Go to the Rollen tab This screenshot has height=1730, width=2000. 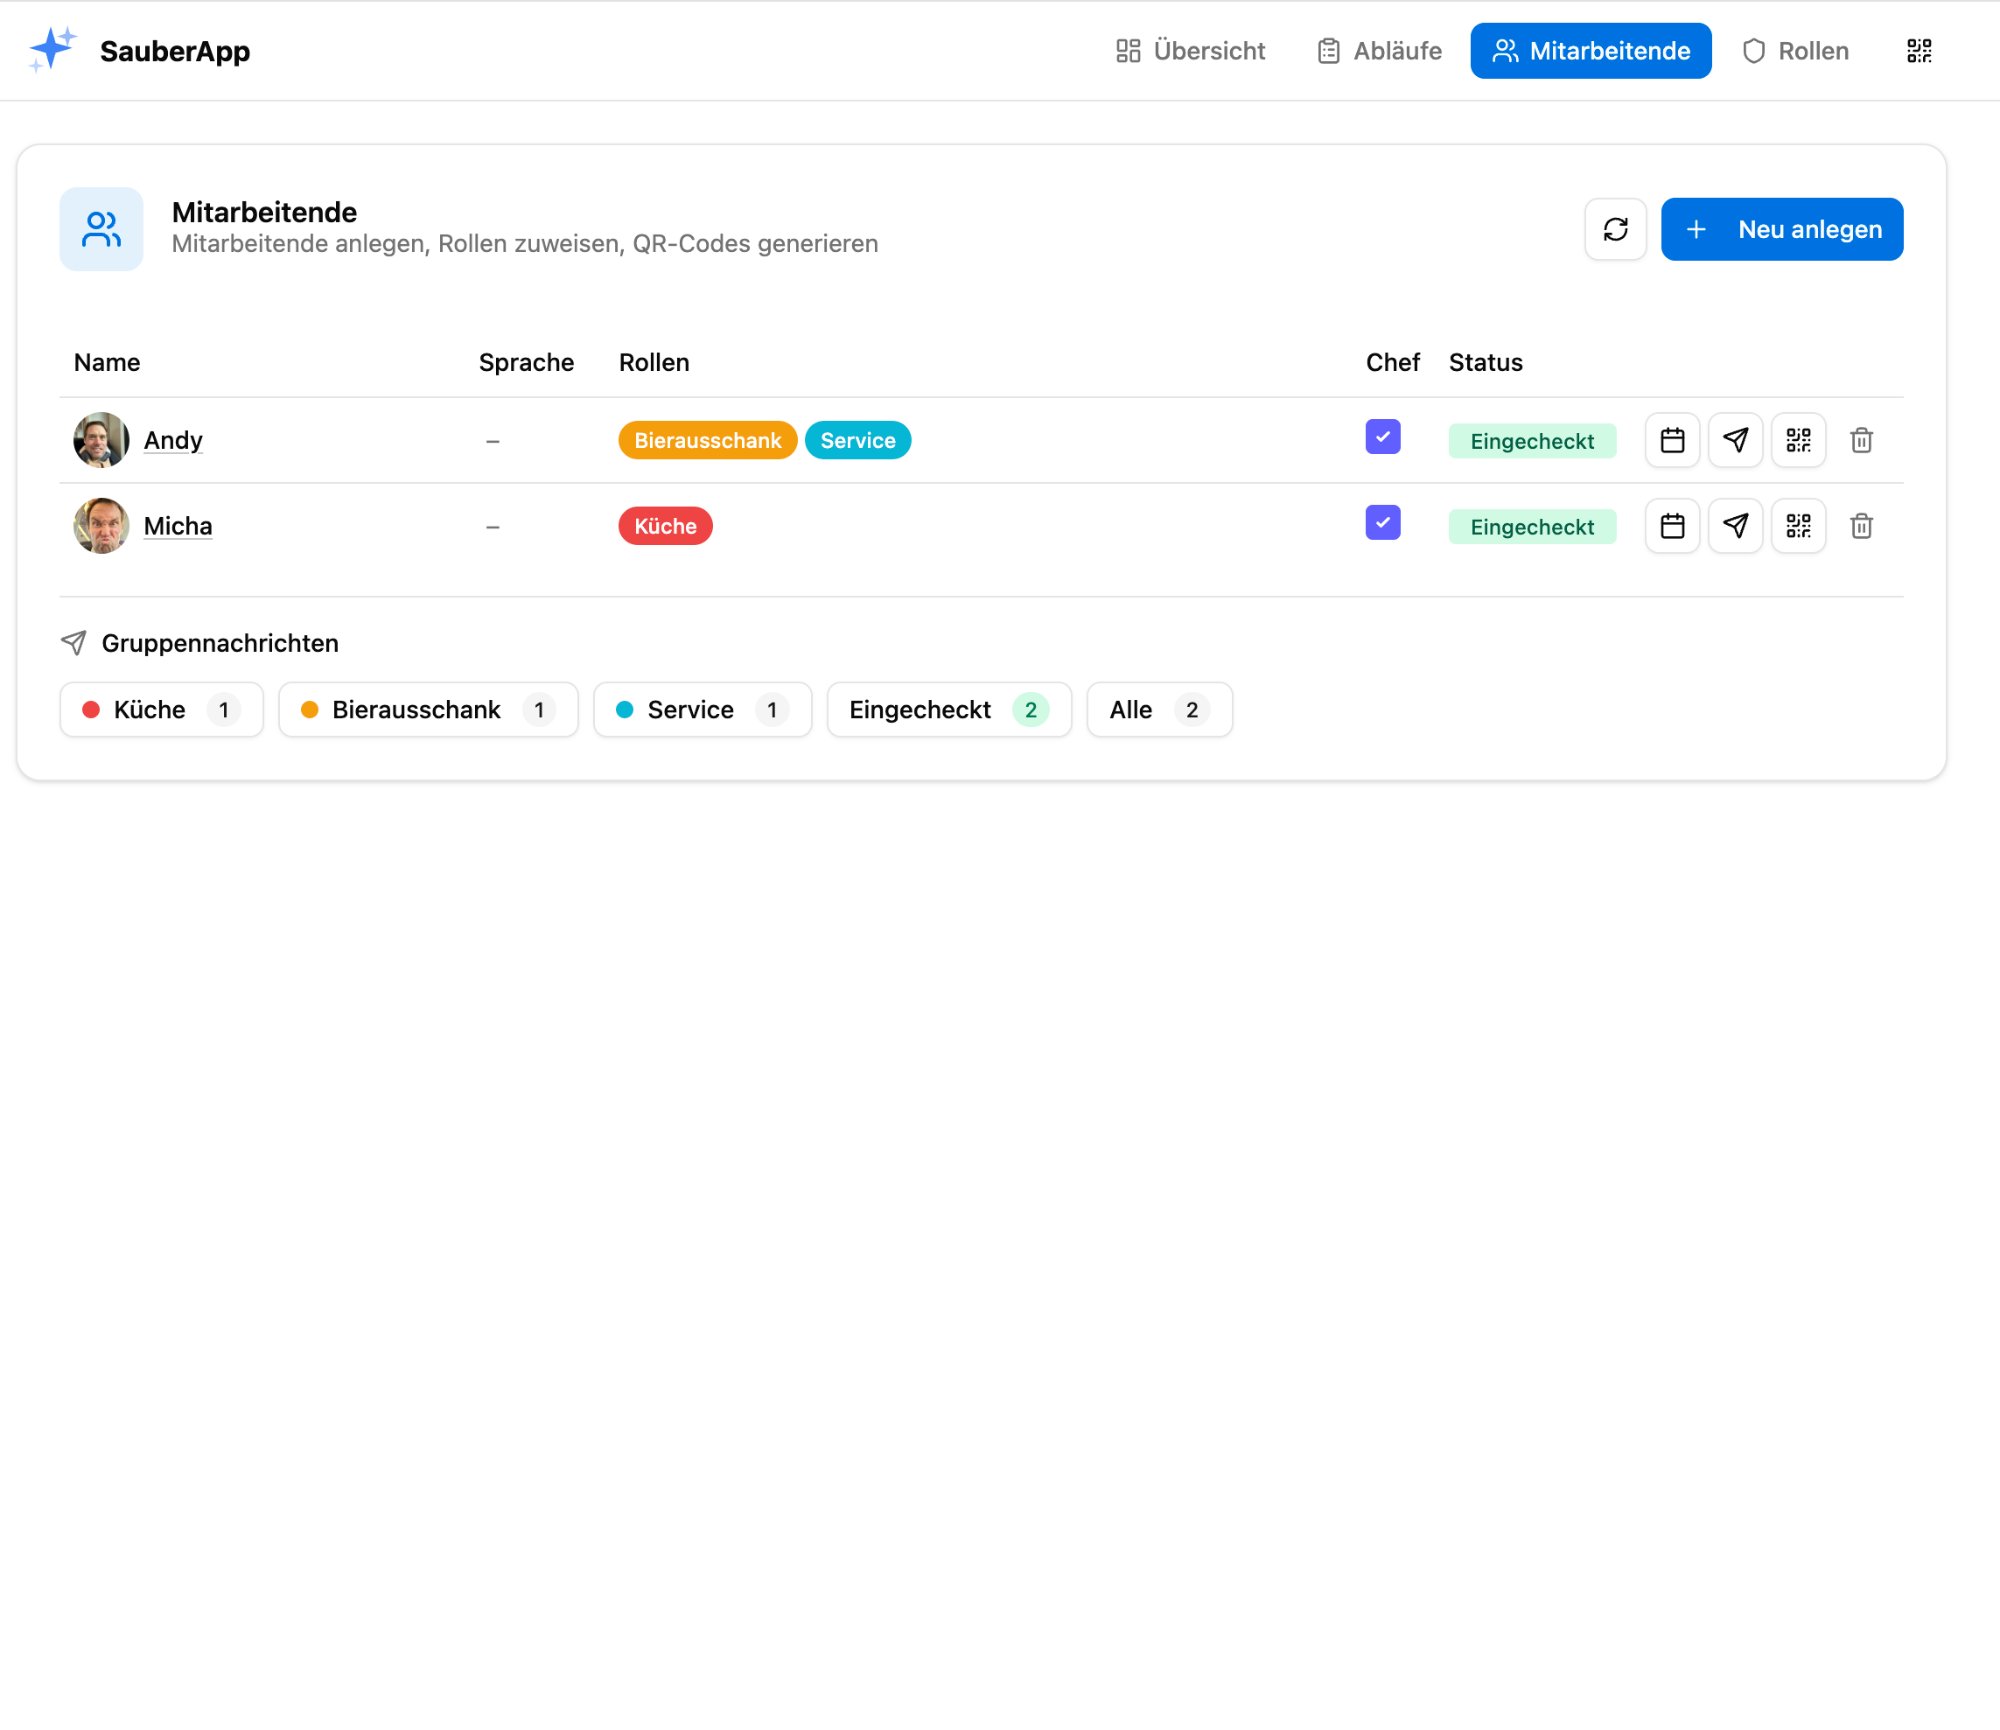click(1796, 51)
